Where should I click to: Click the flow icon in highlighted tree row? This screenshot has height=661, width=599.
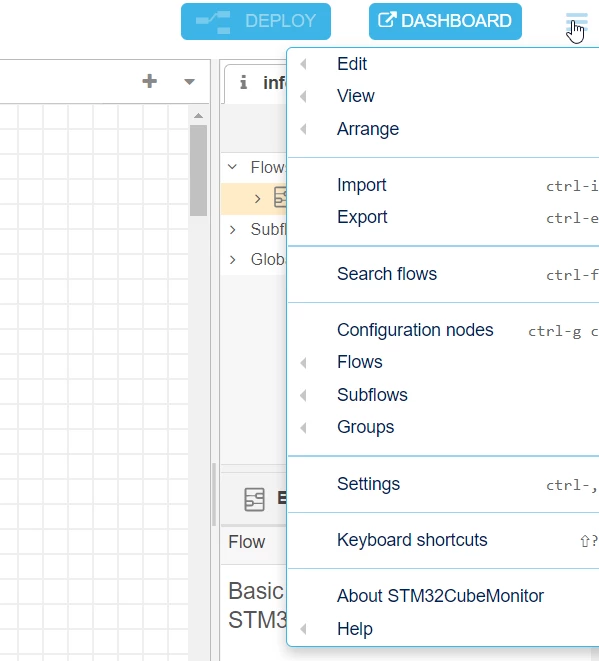click(280, 197)
